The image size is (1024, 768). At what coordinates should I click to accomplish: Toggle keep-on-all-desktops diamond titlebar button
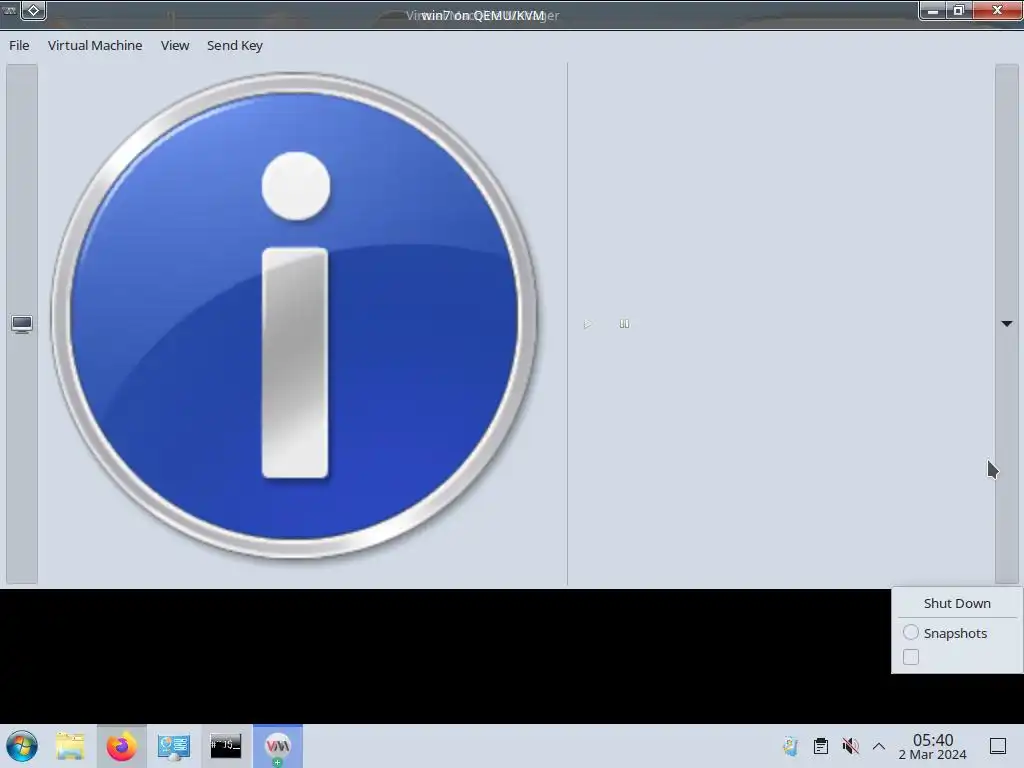33,10
